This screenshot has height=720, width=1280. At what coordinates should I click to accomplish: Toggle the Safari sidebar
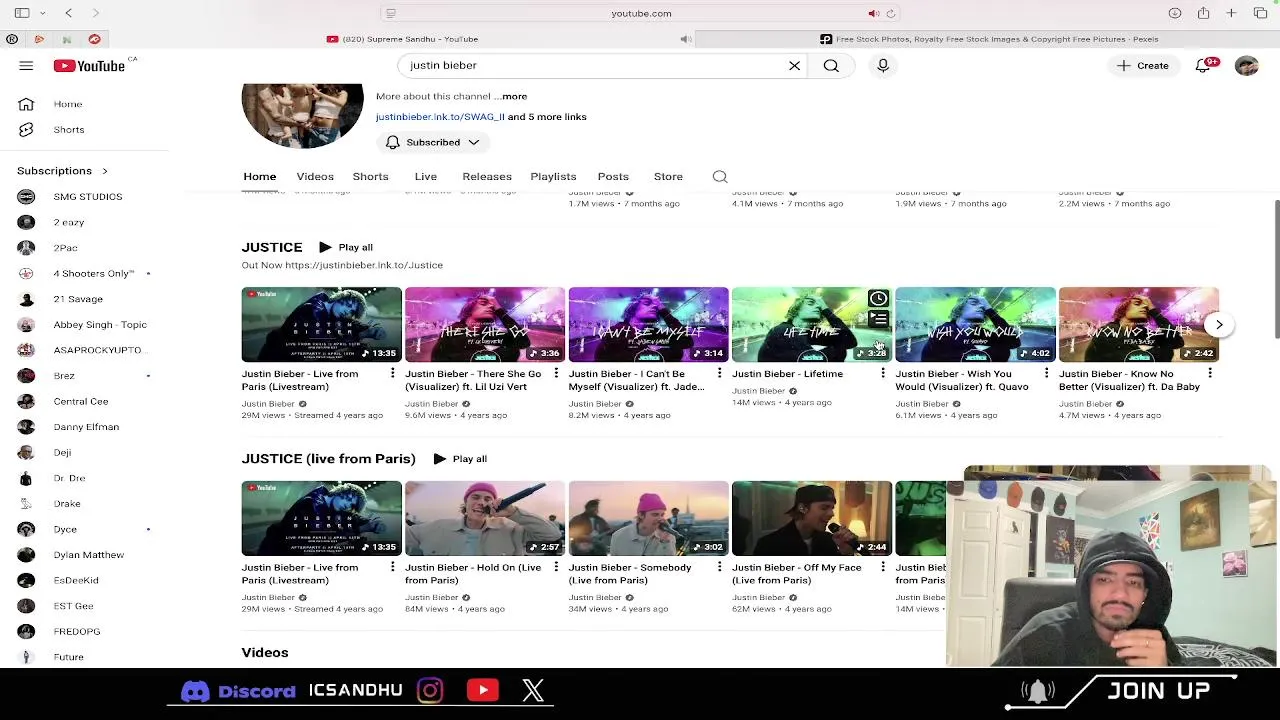(x=22, y=13)
